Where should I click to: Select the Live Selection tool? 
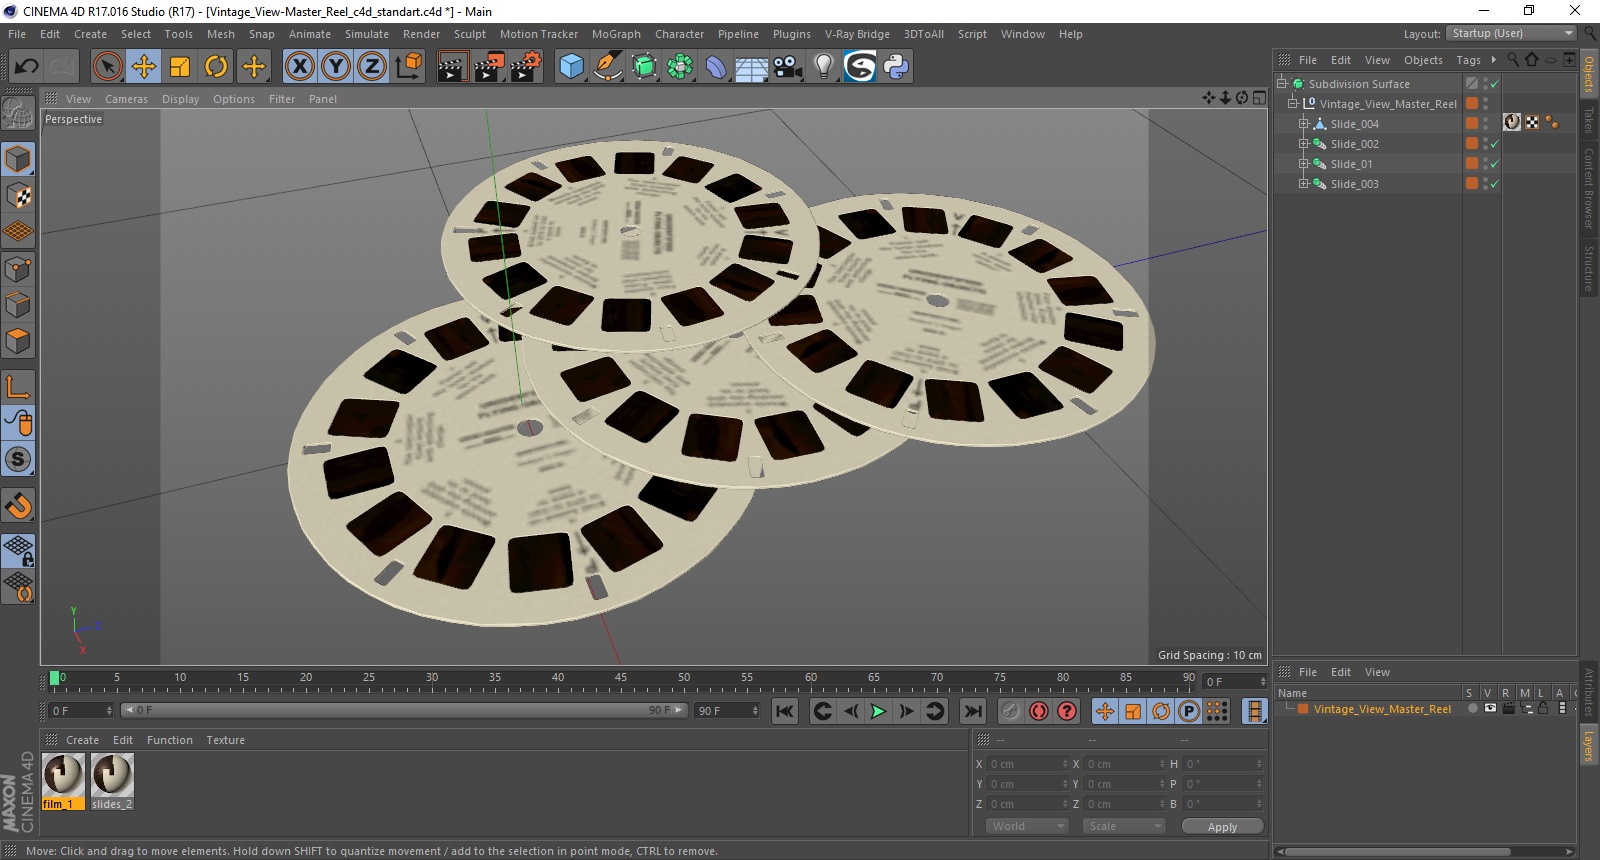click(x=107, y=67)
